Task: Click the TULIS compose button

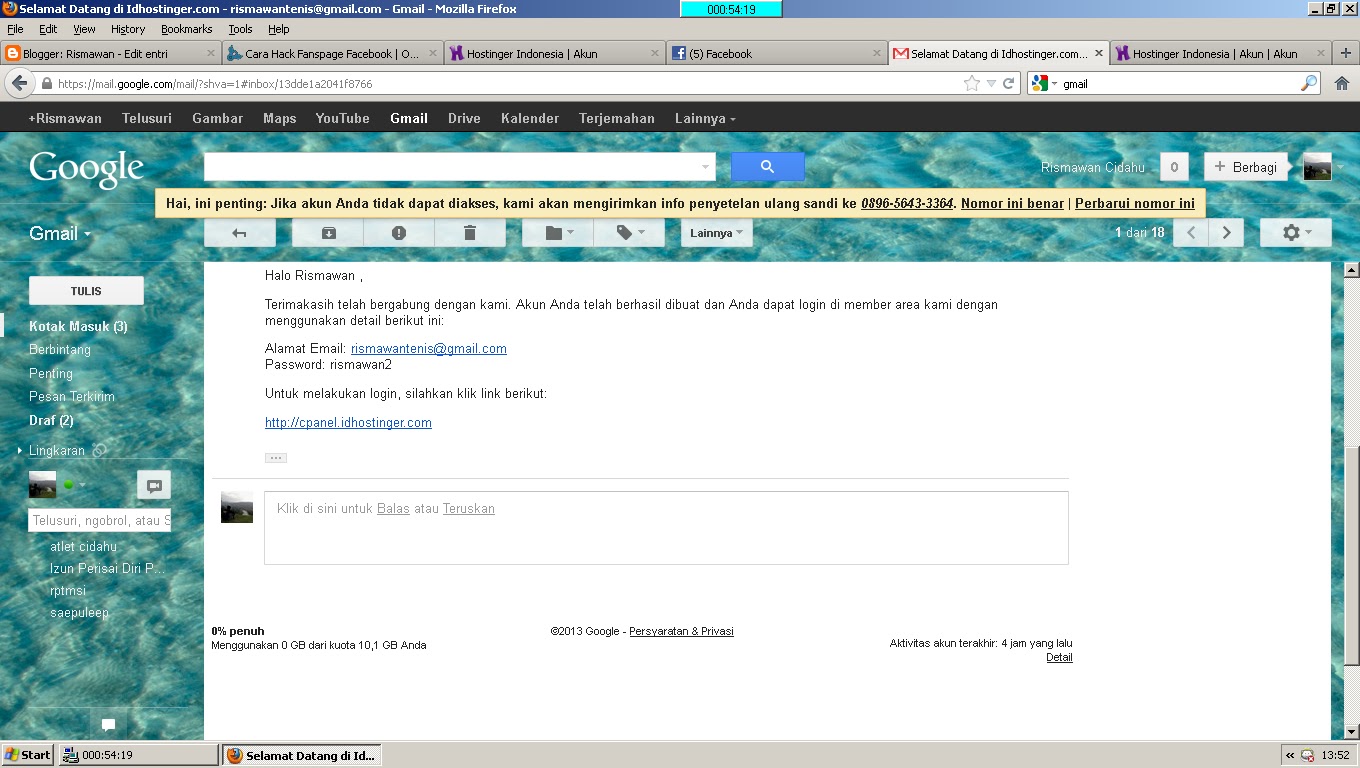Action: [86, 291]
